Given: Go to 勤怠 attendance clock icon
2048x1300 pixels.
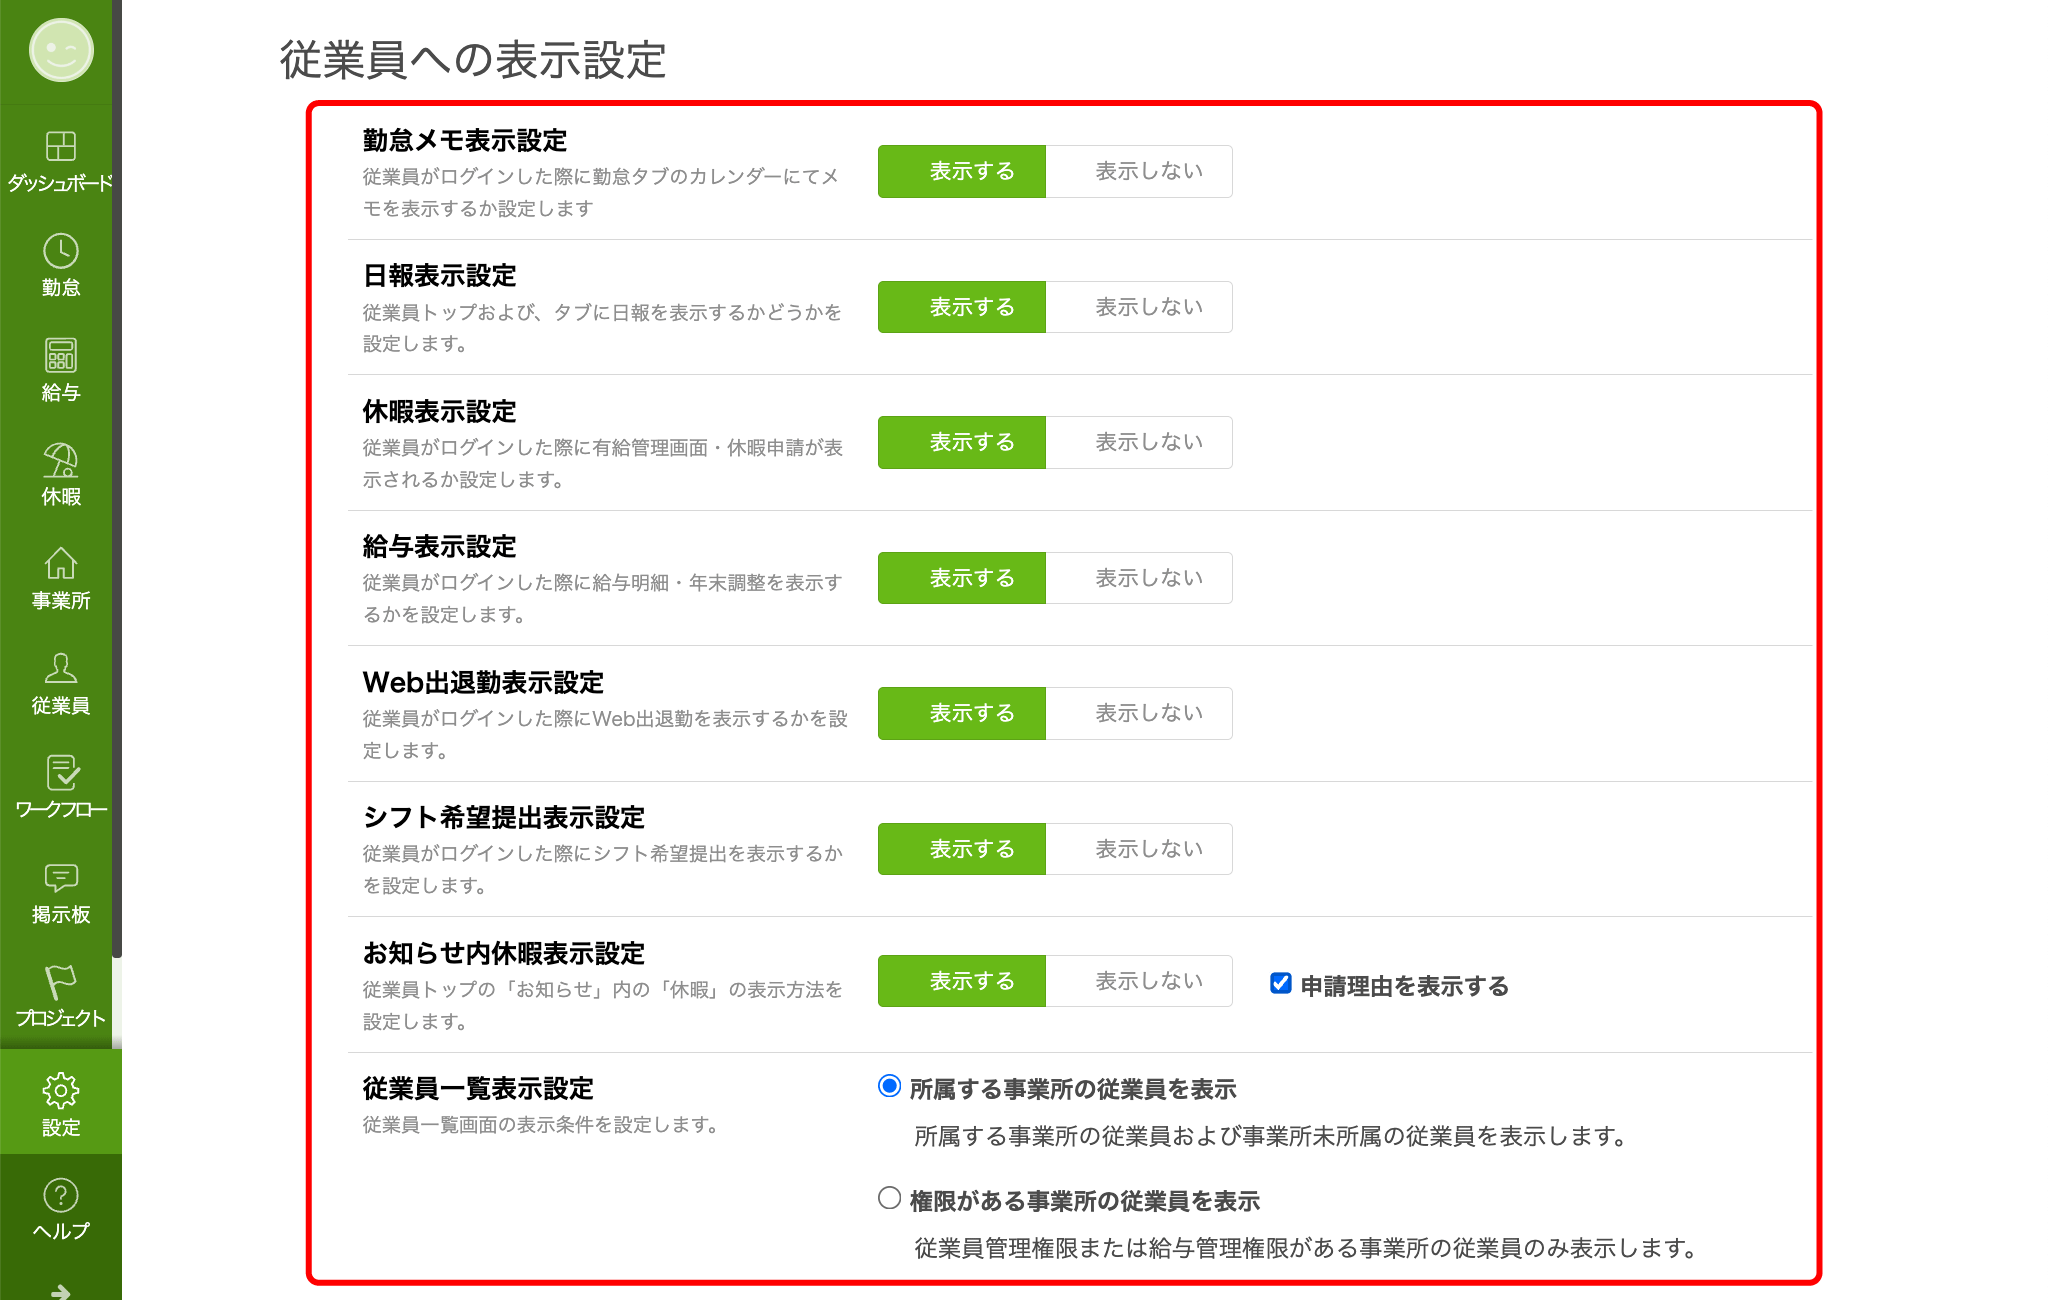Looking at the screenshot, I should pyautogui.click(x=60, y=252).
